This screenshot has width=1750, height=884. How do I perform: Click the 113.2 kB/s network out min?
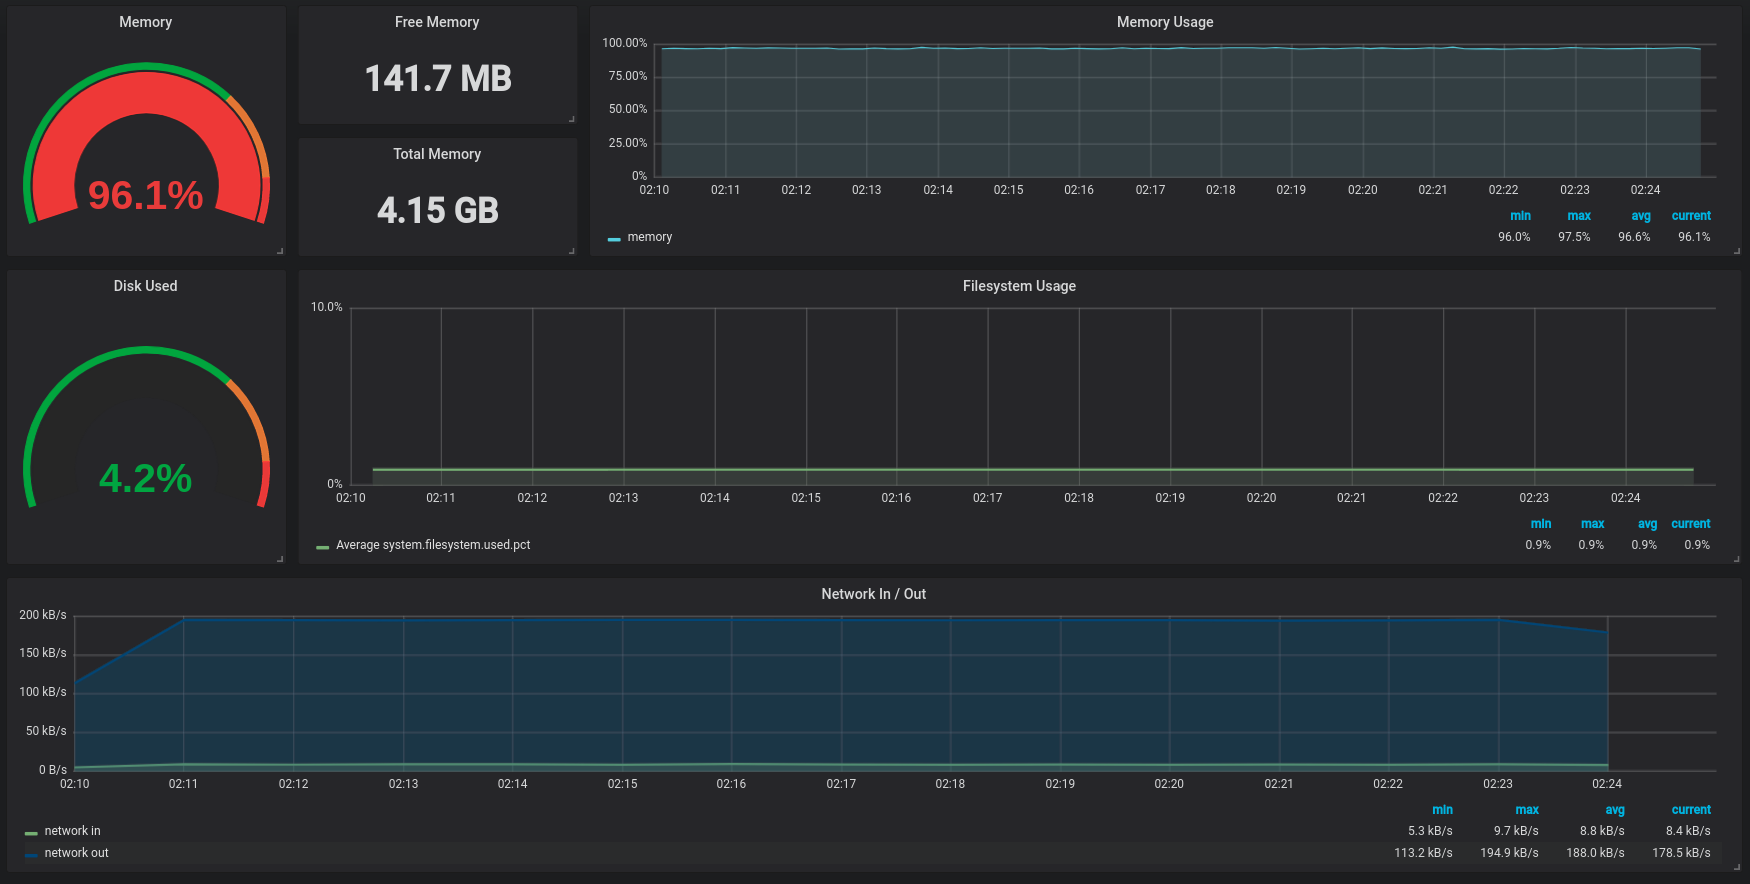tap(1423, 853)
